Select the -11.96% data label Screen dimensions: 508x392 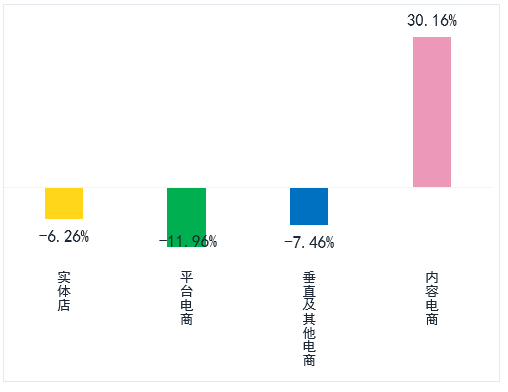point(188,241)
